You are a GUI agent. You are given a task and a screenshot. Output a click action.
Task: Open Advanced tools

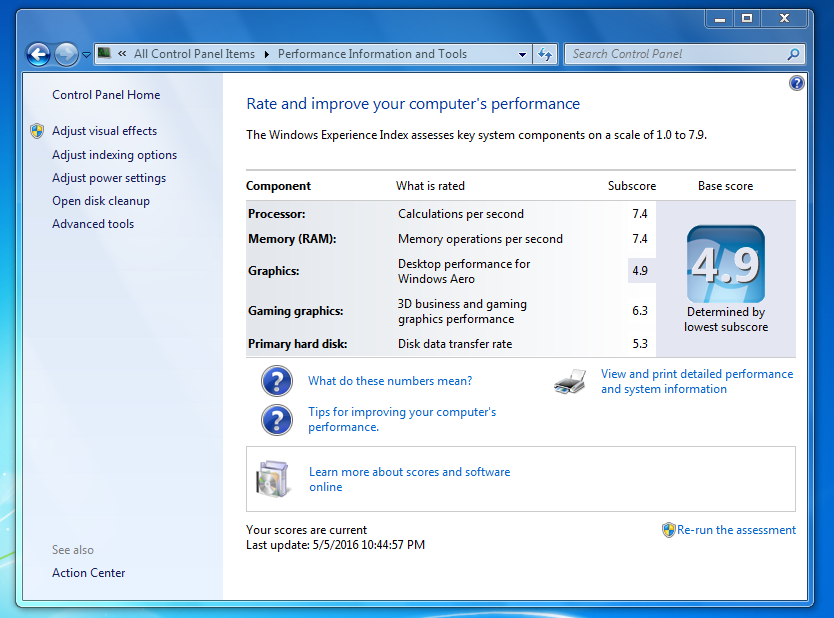93,224
